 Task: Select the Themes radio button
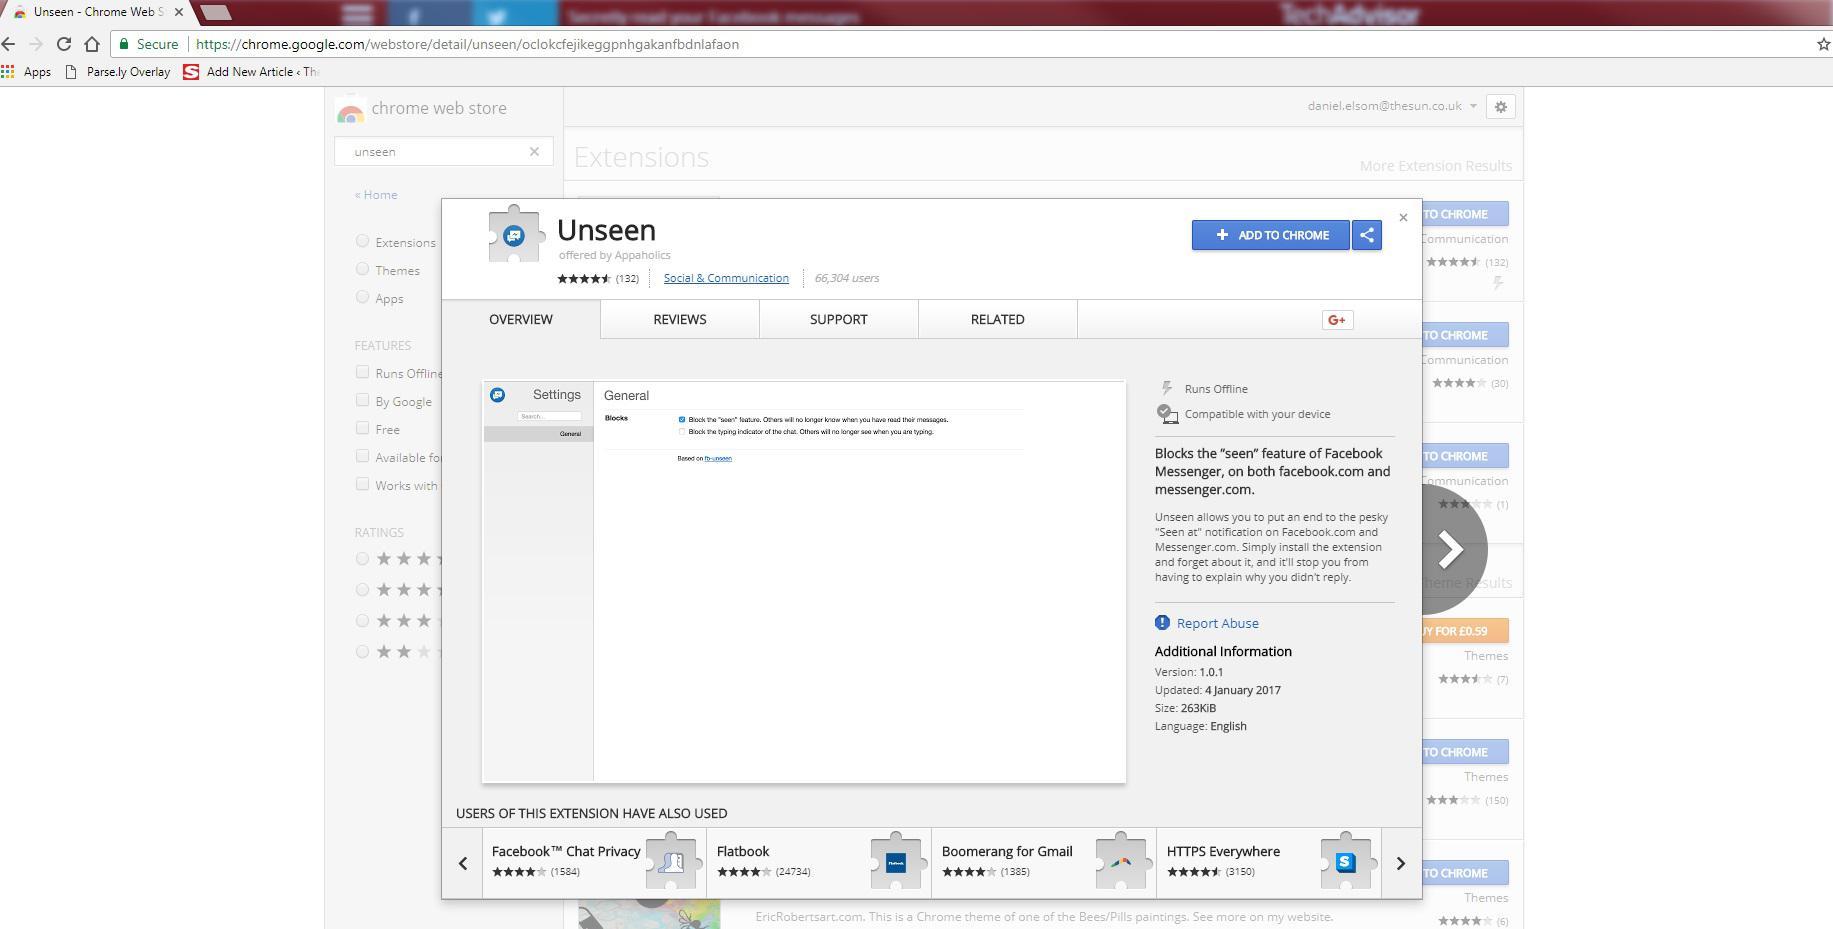(x=362, y=269)
